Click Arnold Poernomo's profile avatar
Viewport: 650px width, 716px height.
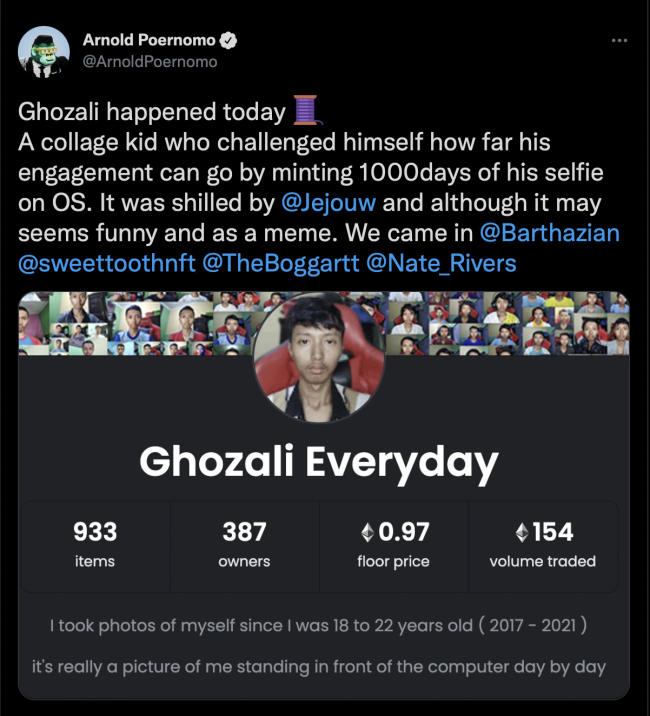click(x=44, y=51)
